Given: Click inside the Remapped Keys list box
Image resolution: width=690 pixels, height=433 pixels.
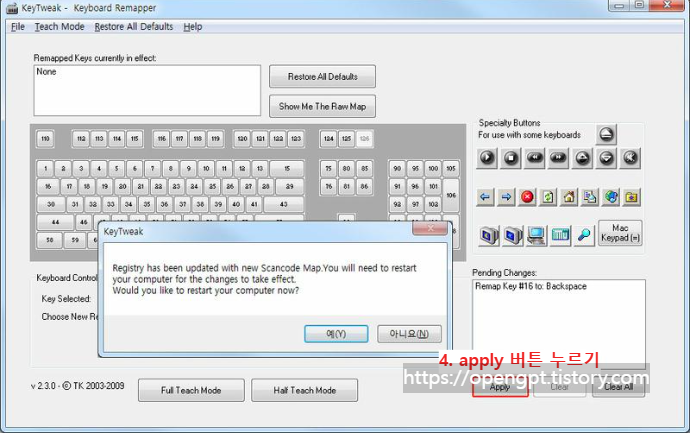Looking at the screenshot, I should [147, 91].
